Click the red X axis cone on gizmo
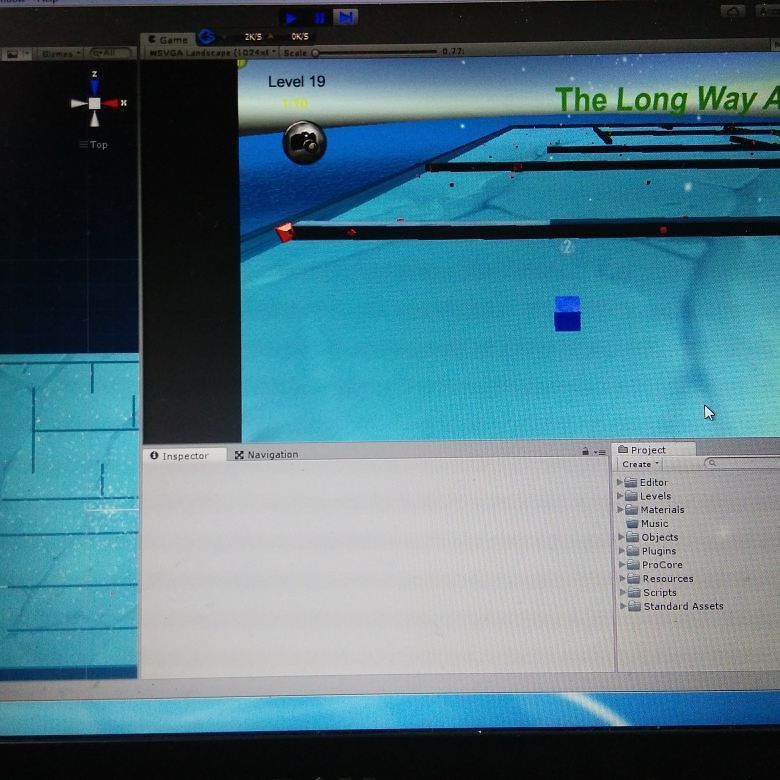 (110, 103)
